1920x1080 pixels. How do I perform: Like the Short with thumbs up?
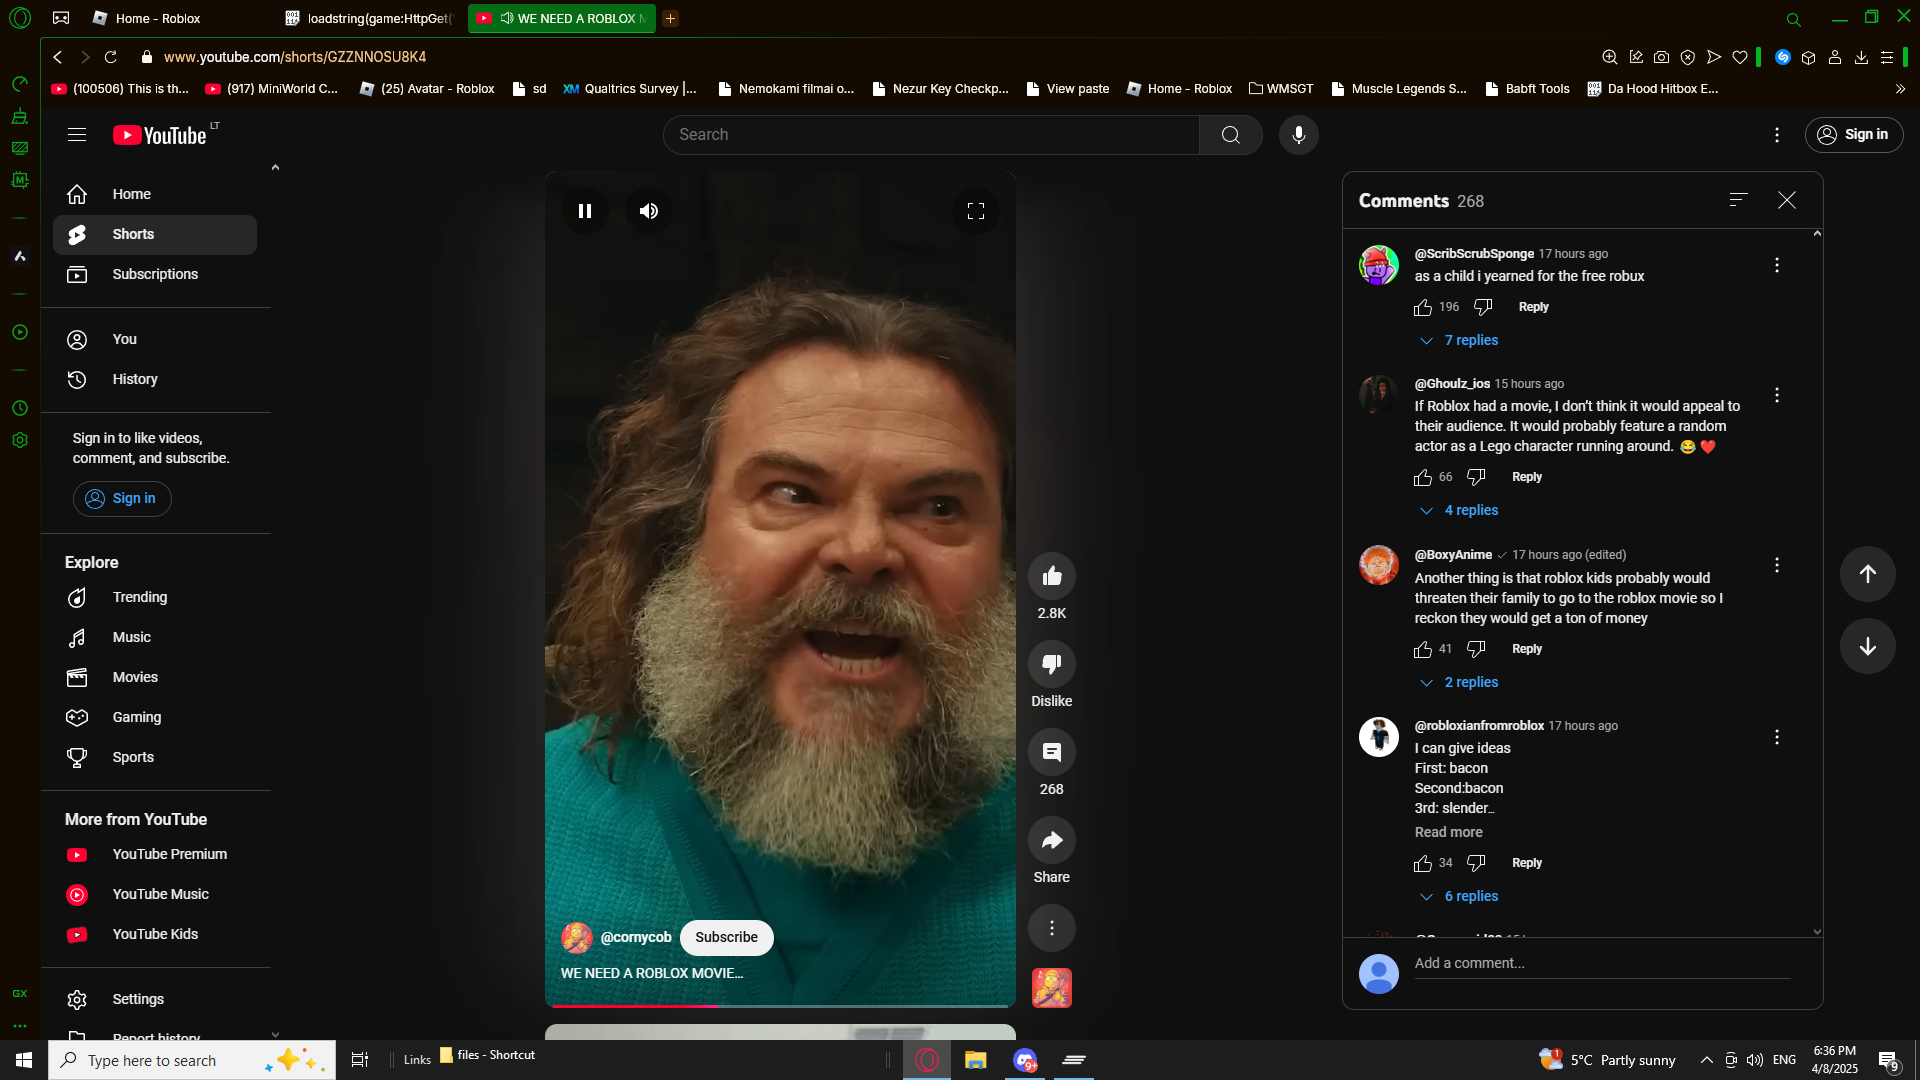coord(1051,576)
